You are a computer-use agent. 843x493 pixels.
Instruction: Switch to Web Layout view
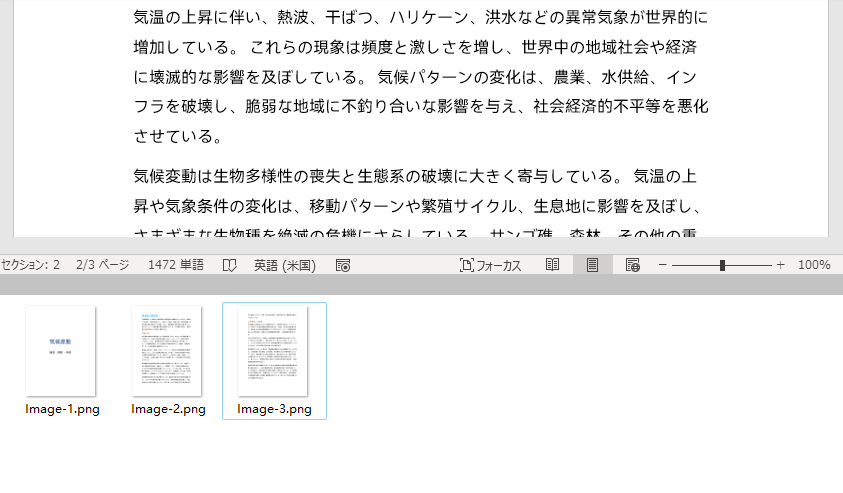[x=633, y=265]
